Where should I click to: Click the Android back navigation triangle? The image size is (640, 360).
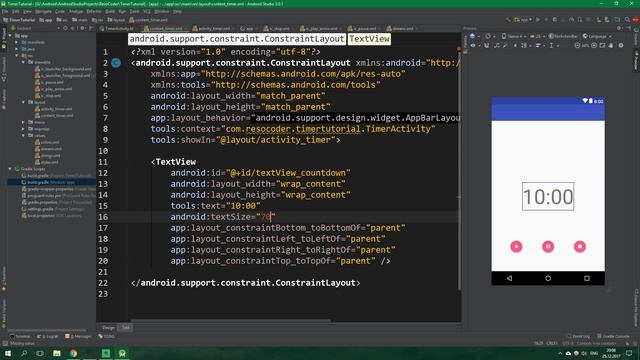[509, 278]
